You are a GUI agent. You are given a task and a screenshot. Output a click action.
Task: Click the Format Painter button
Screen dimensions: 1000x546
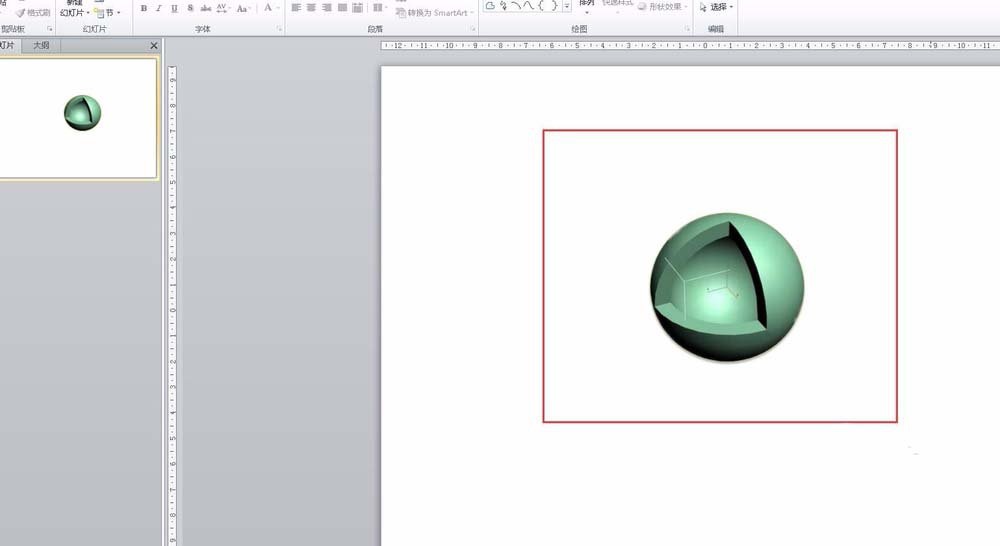tap(33, 13)
